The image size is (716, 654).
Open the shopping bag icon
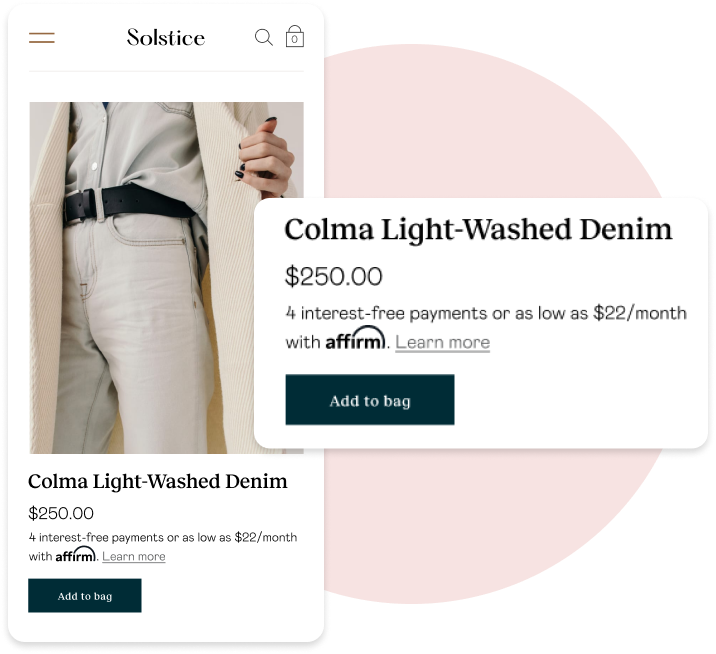pos(295,36)
